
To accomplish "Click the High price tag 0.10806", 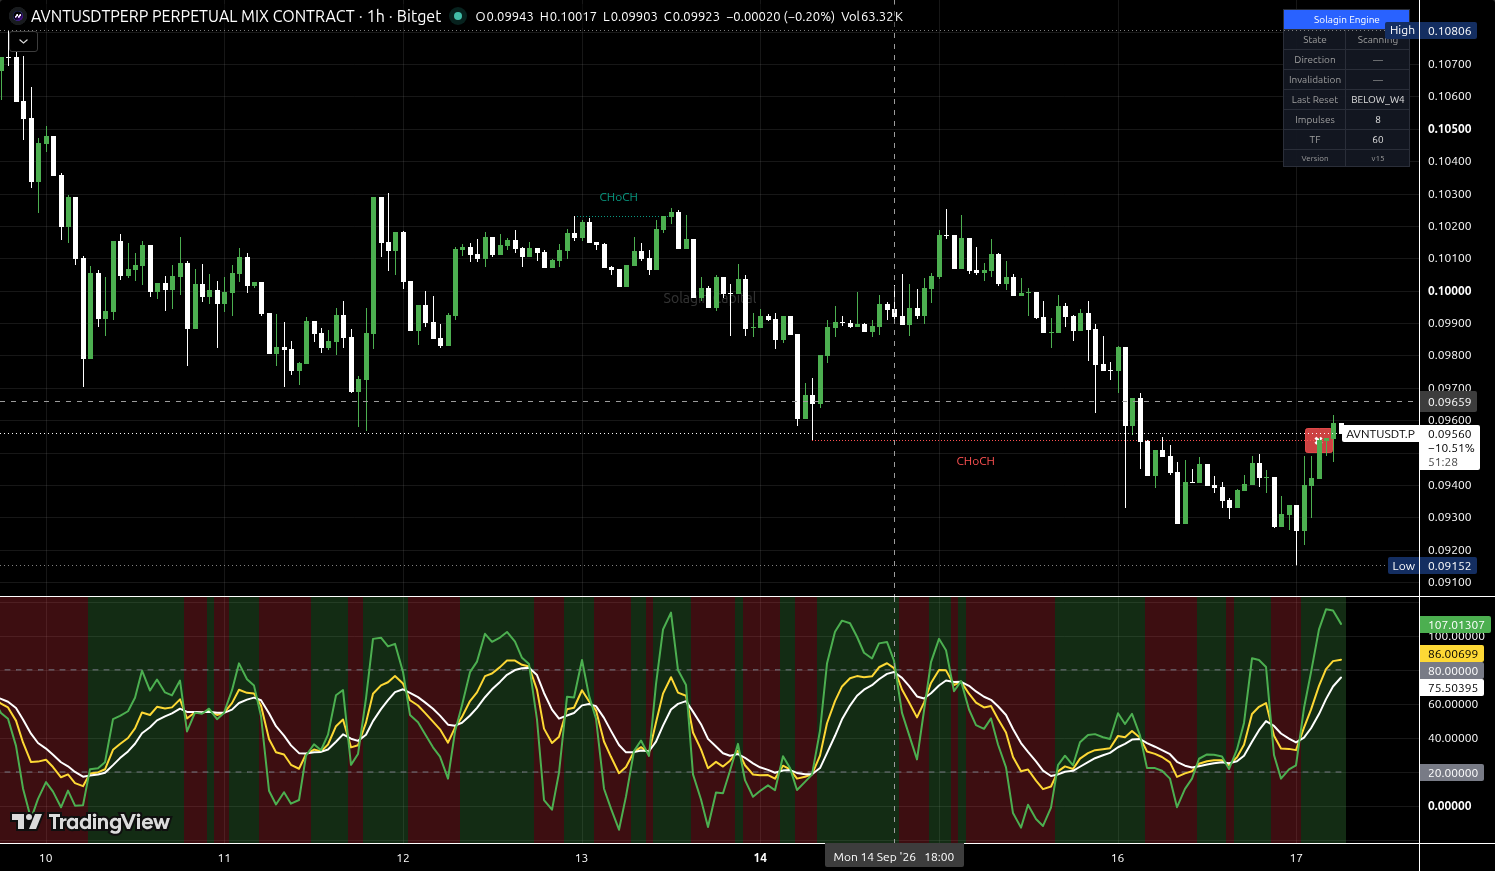I will 1450,31.
